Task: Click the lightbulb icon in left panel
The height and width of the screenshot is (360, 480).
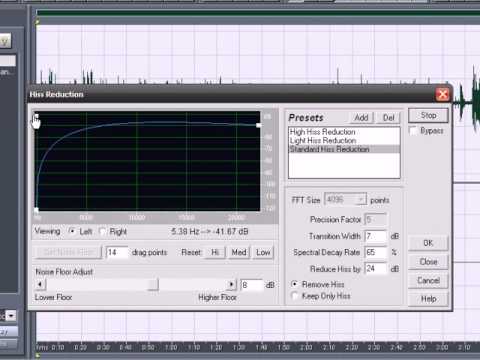Action: 5,41
